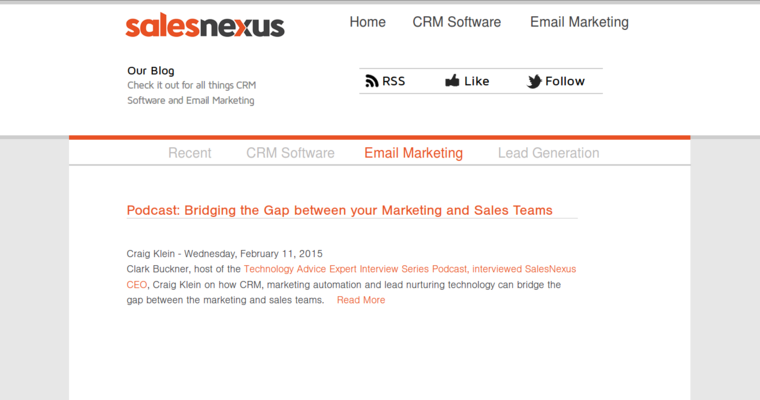Click the Our Blog heading

tap(151, 70)
